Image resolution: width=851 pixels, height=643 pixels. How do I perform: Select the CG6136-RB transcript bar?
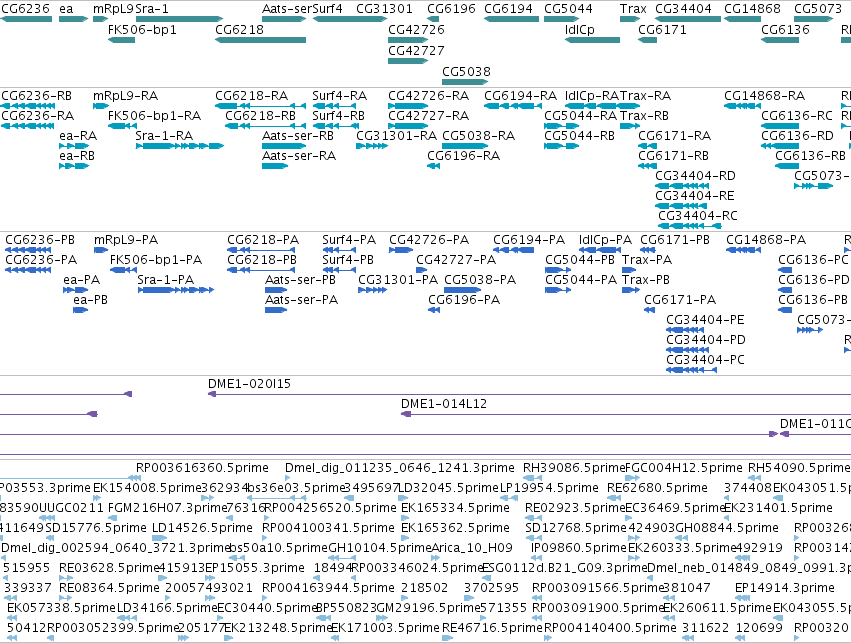[787, 166]
